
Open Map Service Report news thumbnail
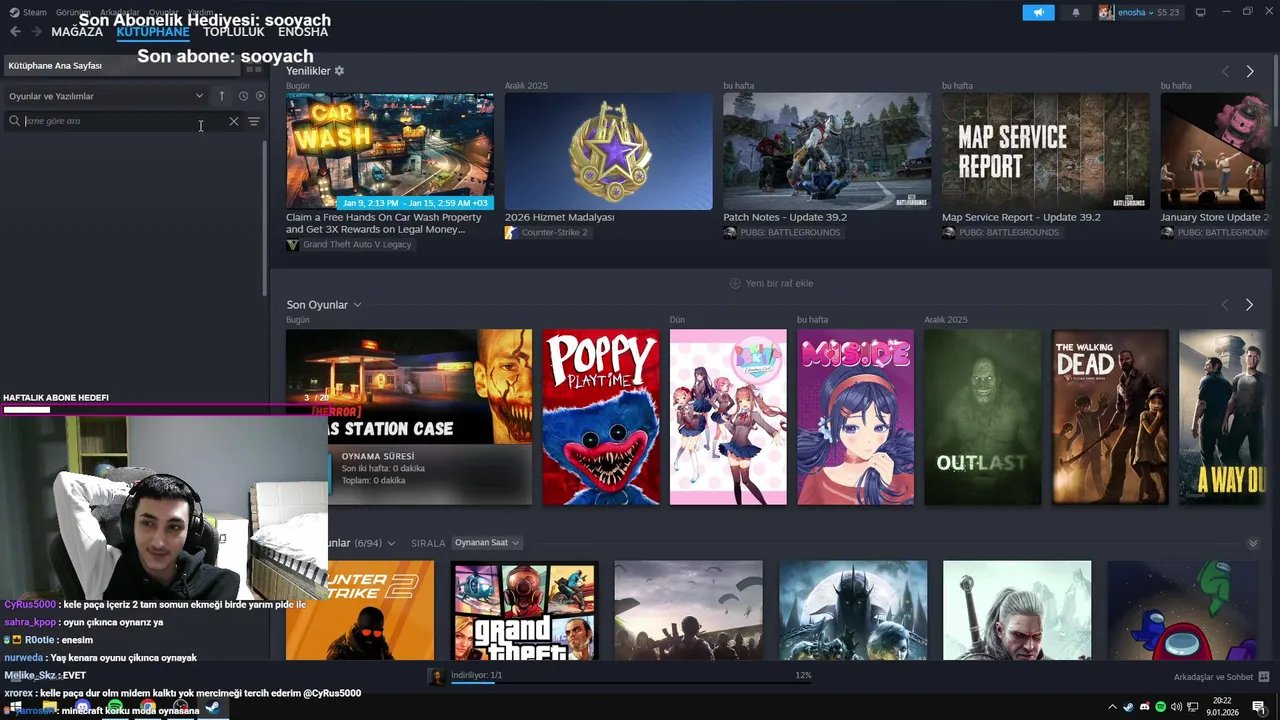point(1046,151)
